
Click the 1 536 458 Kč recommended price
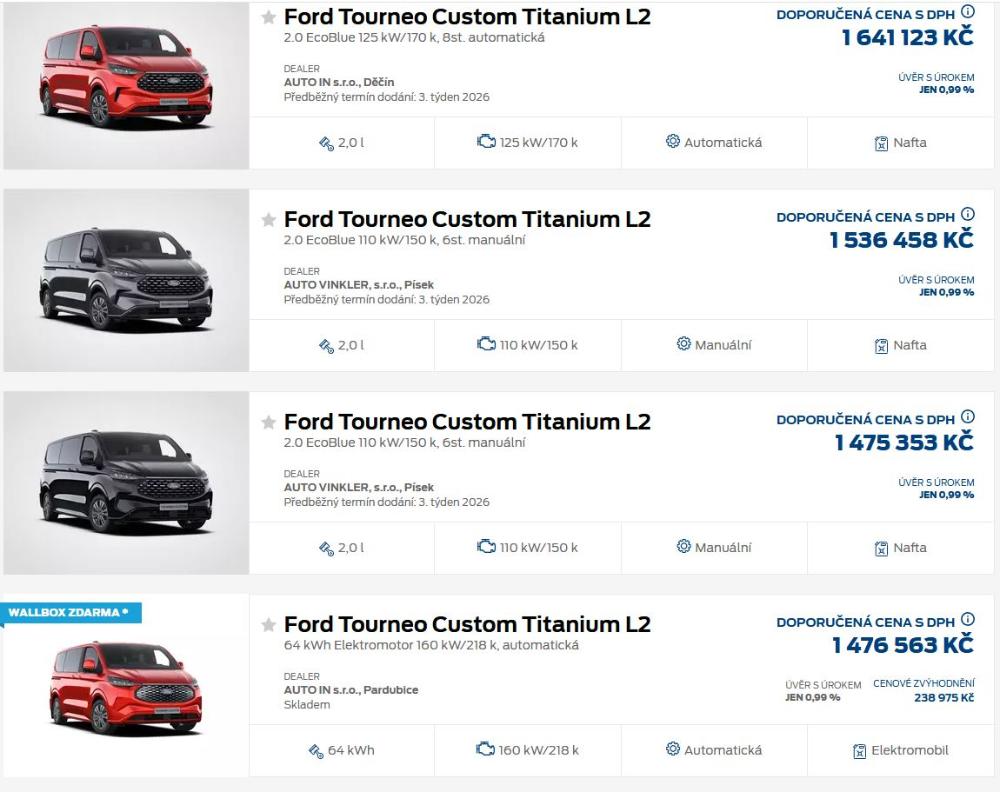coord(901,240)
